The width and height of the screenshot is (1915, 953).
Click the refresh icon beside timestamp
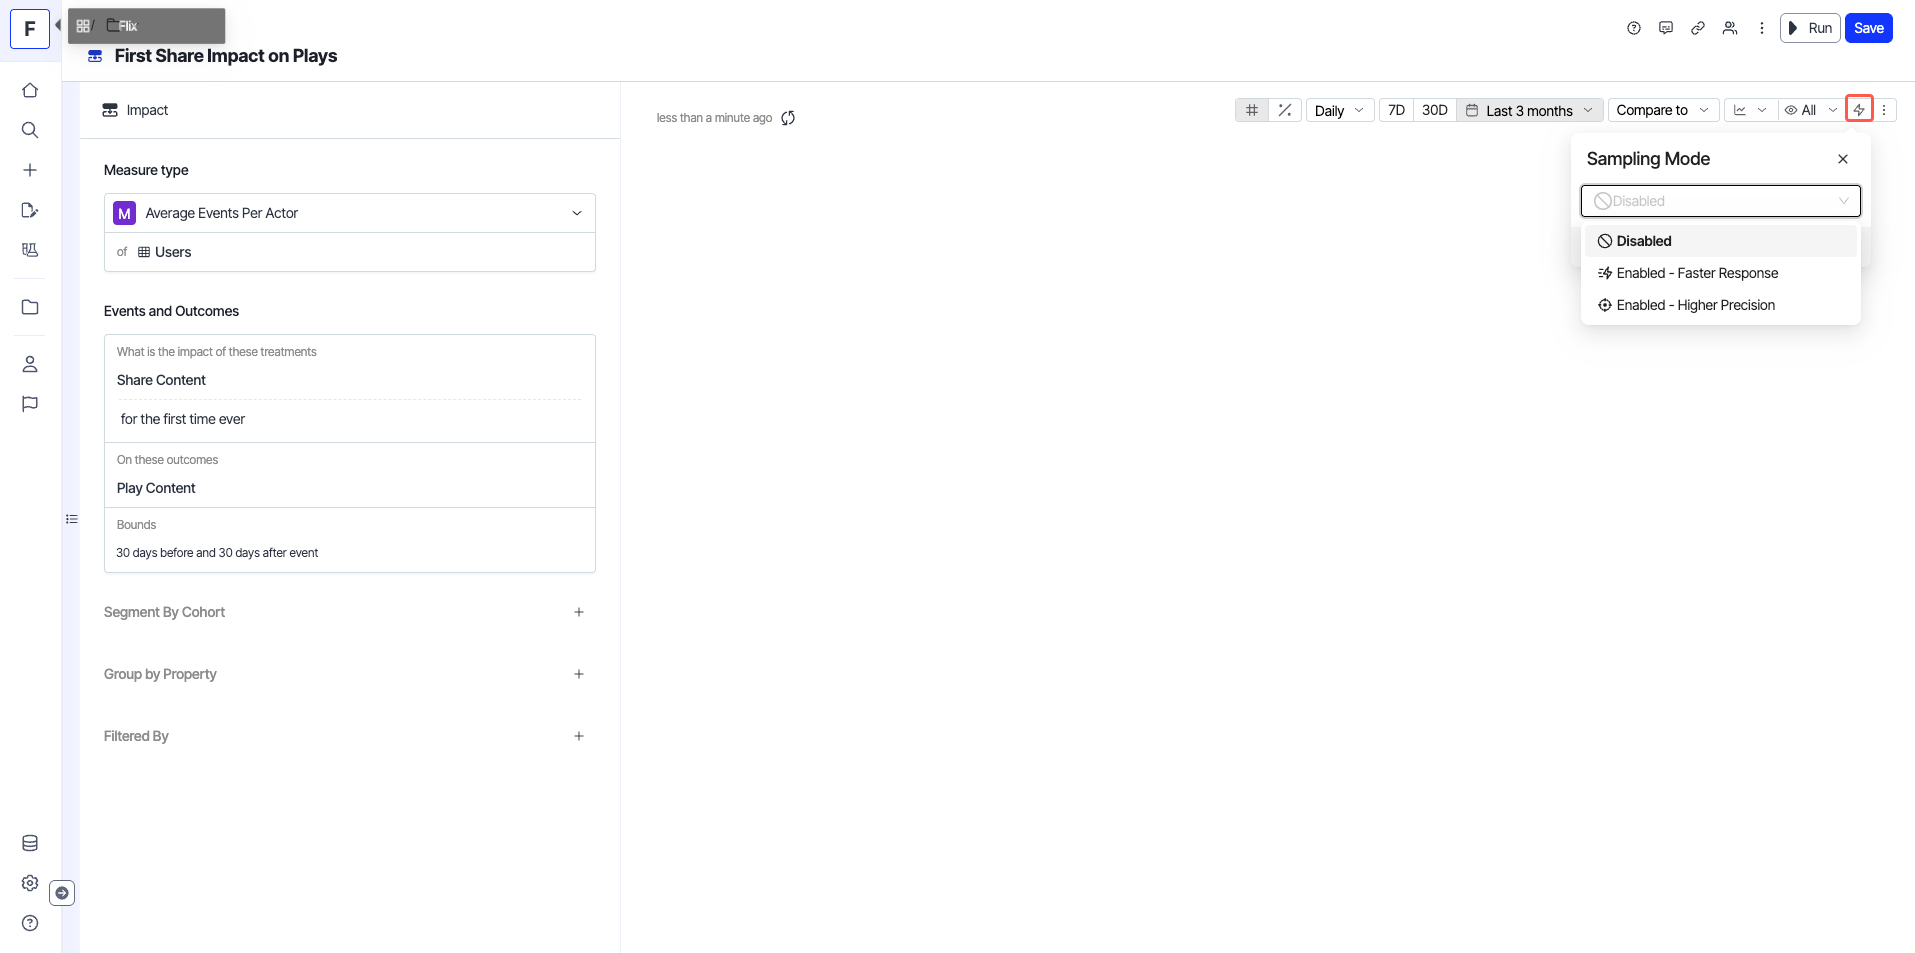tap(788, 118)
